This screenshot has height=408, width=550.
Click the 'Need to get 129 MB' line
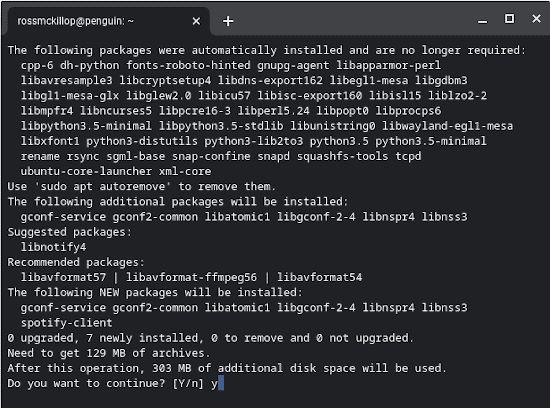[x=109, y=353]
